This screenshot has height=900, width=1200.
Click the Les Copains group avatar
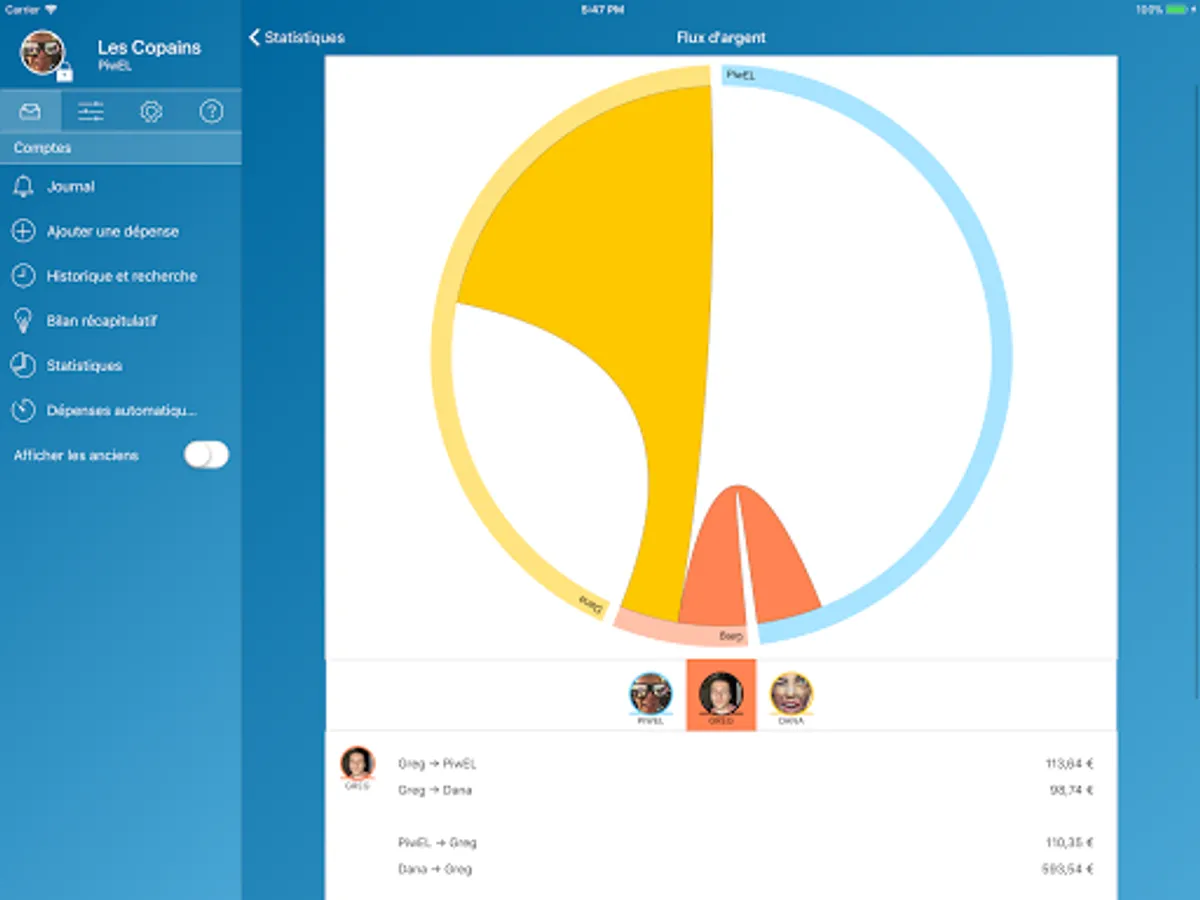click(43, 52)
